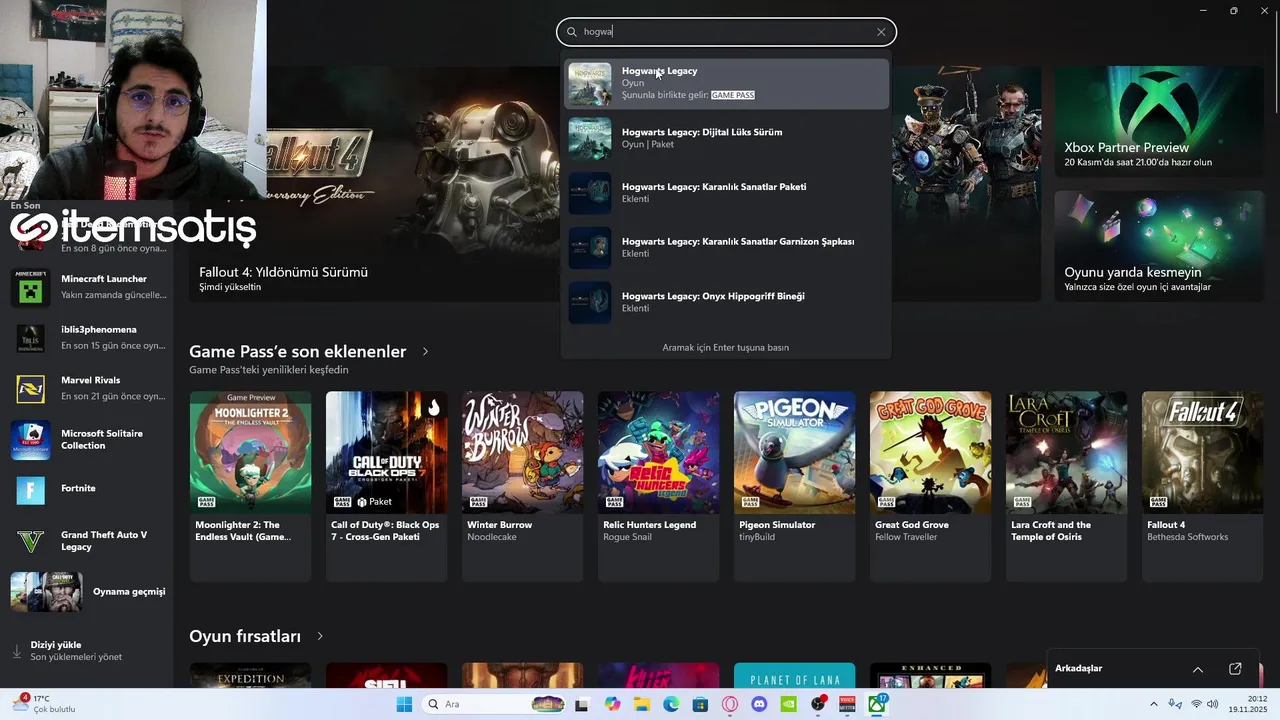Image resolution: width=1280 pixels, height=720 pixels.
Task: Open Xbox Partner Preview banner
Action: click(x=1159, y=122)
